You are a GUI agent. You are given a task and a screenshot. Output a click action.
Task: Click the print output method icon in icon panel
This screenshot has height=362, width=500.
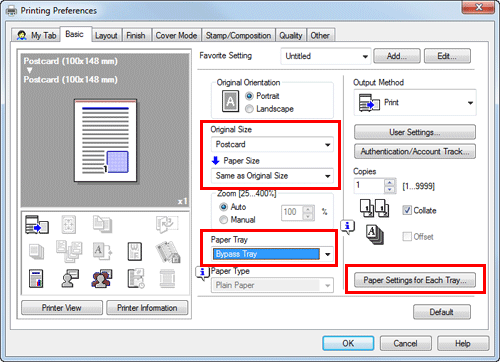37,225
